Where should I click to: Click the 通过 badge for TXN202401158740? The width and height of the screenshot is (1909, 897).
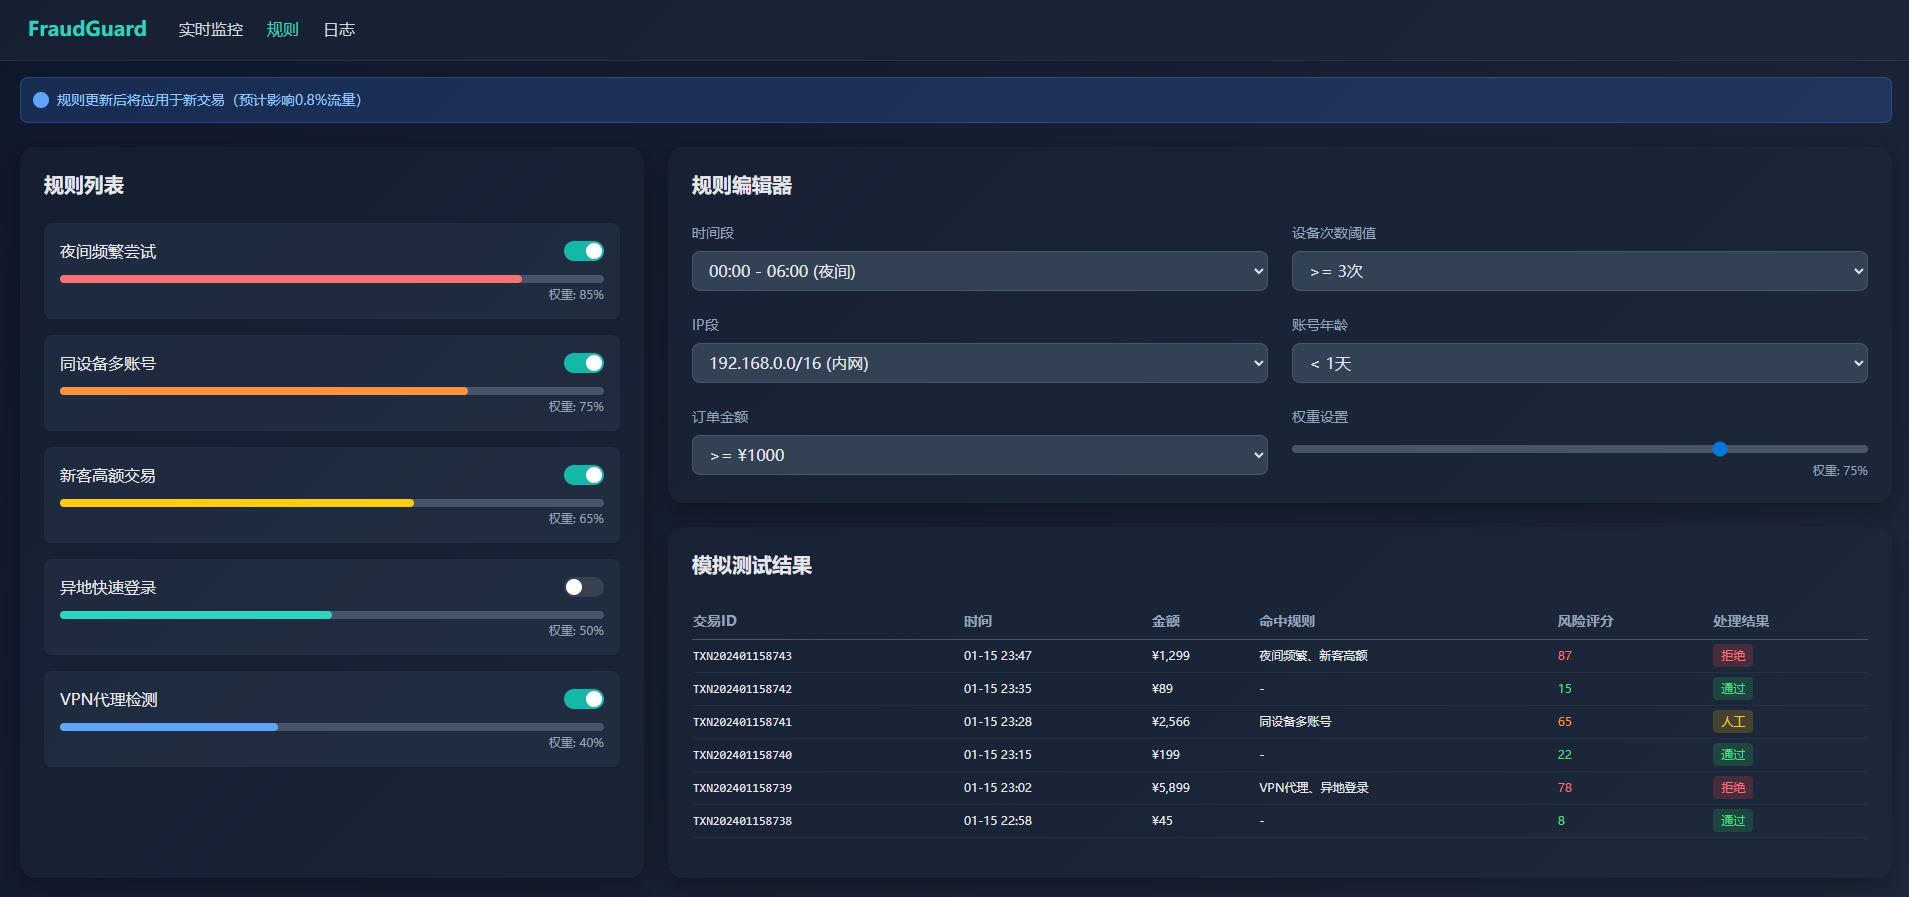coord(1733,755)
